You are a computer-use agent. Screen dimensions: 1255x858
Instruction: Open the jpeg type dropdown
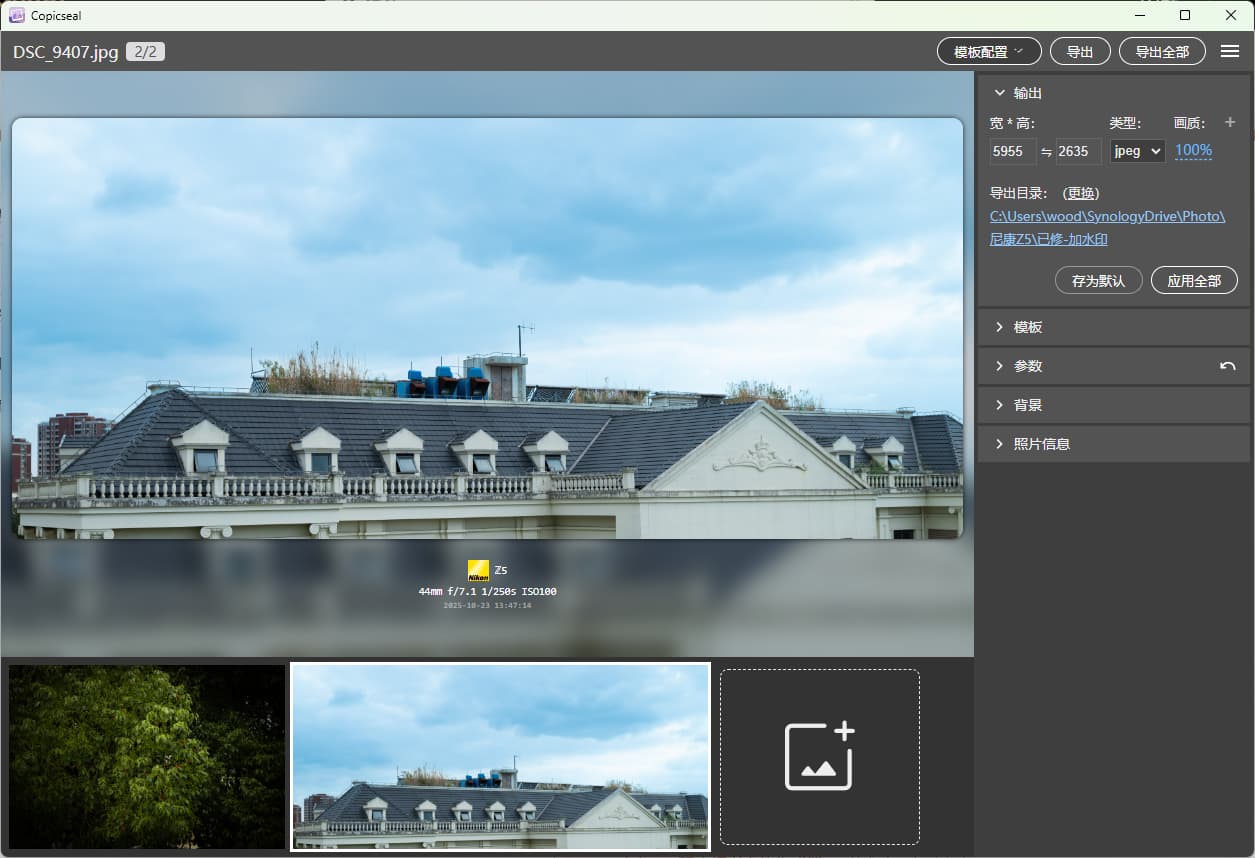click(x=1137, y=151)
